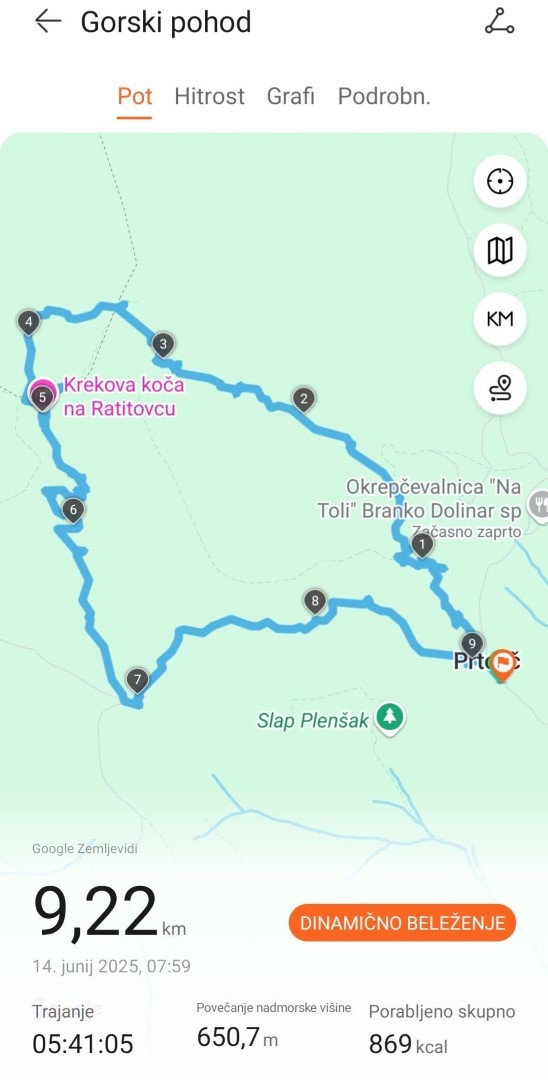Tap the dynamic route playback icon

(x=500, y=388)
